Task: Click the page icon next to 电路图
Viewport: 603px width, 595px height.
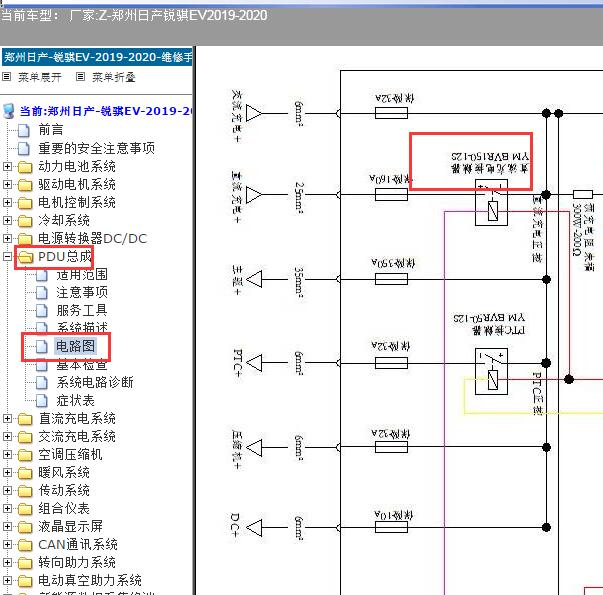Action: [42, 347]
